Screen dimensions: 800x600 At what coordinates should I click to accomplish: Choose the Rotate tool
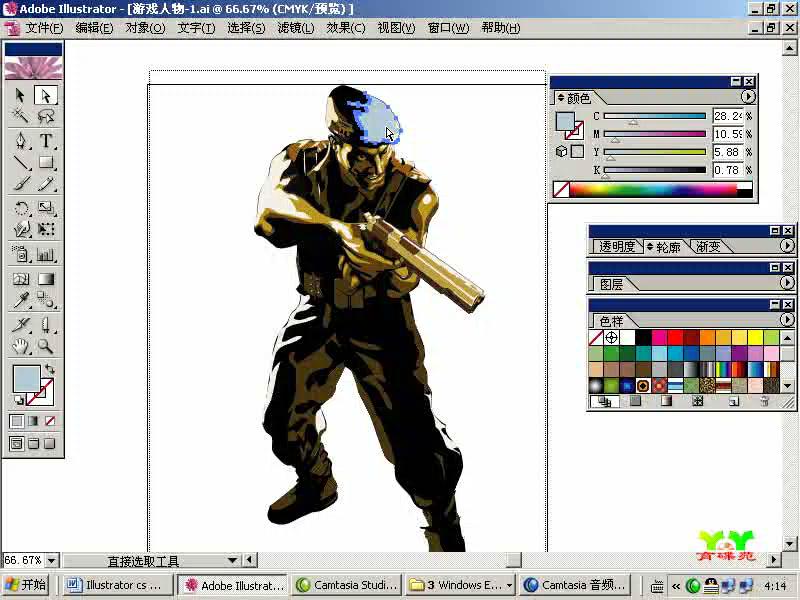pos(20,208)
